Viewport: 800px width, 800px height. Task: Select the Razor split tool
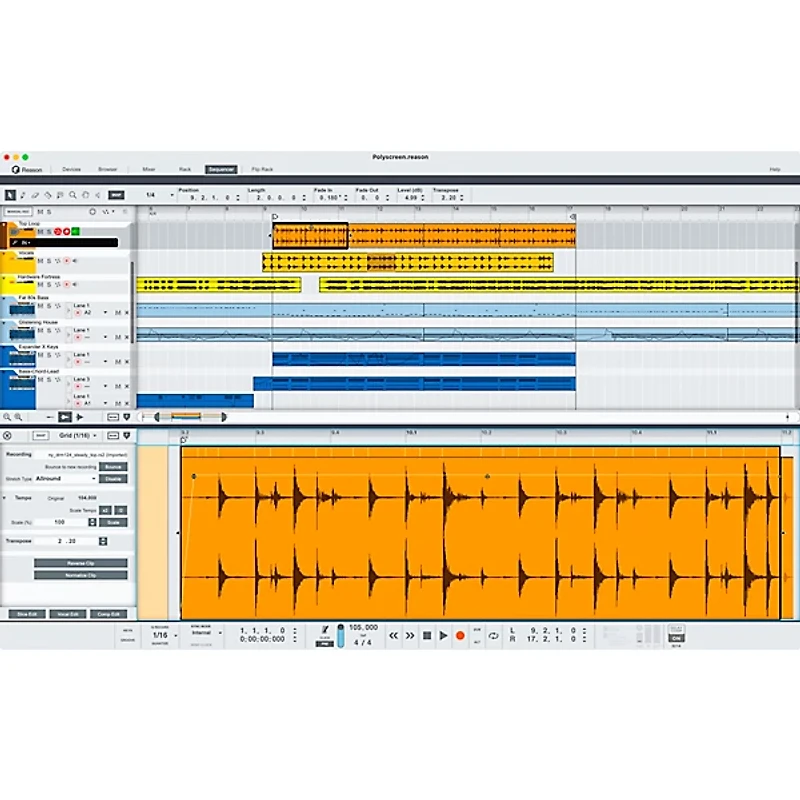tap(46, 195)
